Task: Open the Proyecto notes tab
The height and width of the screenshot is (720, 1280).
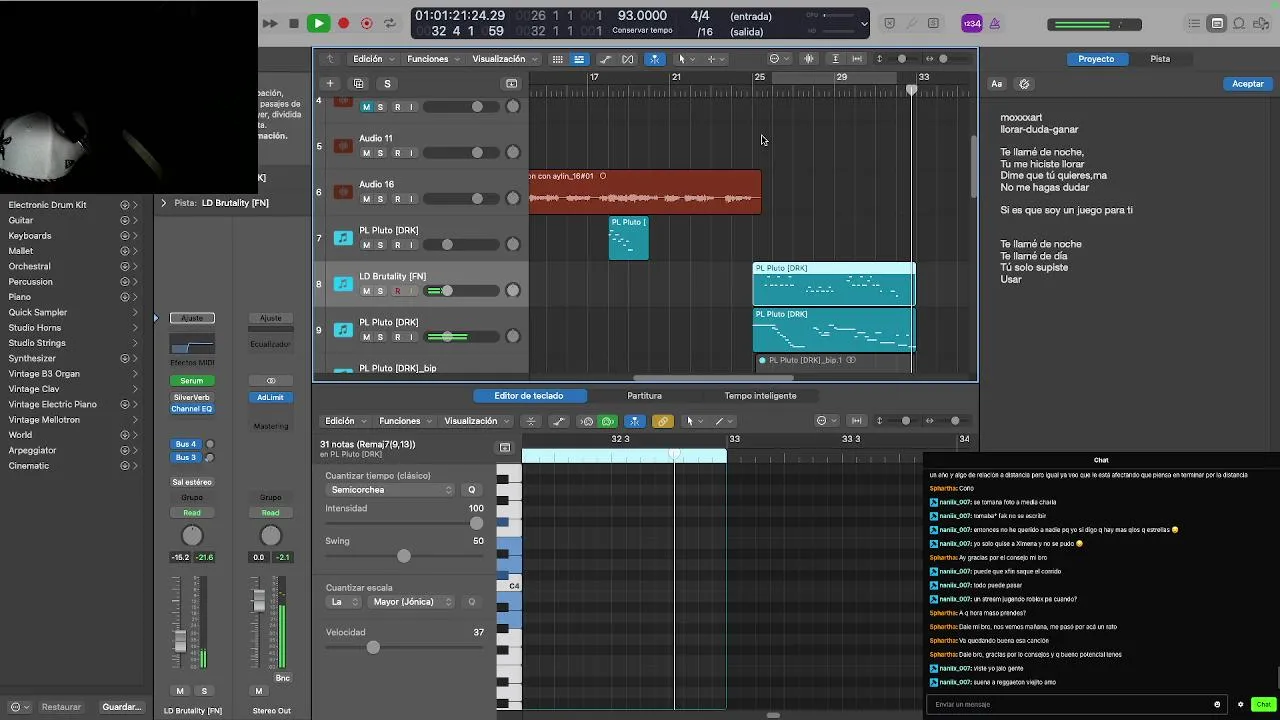Action: [1096, 59]
